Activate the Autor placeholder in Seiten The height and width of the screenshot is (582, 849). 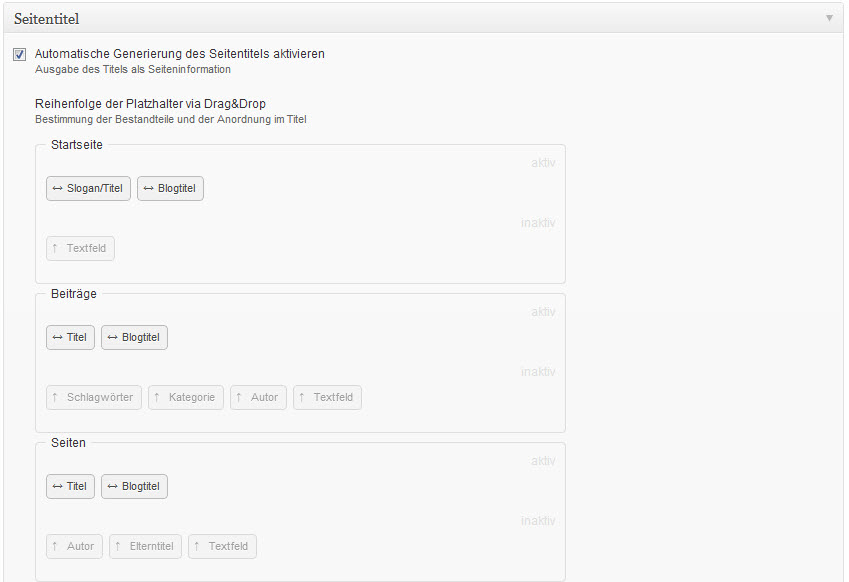pyautogui.click(x=74, y=546)
